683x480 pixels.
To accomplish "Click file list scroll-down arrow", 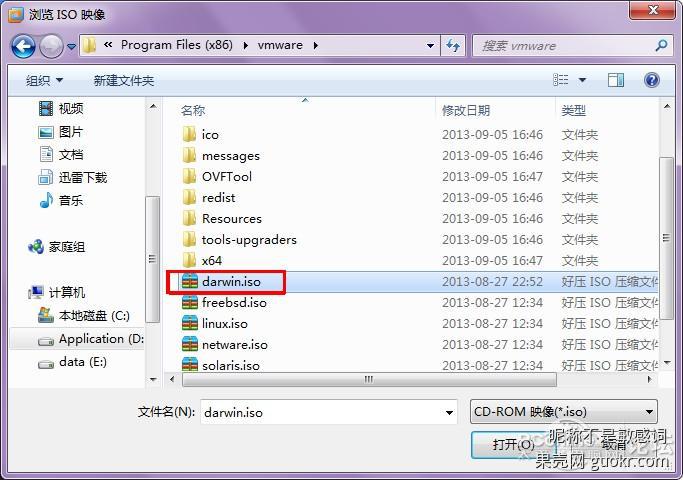I will (666, 363).
